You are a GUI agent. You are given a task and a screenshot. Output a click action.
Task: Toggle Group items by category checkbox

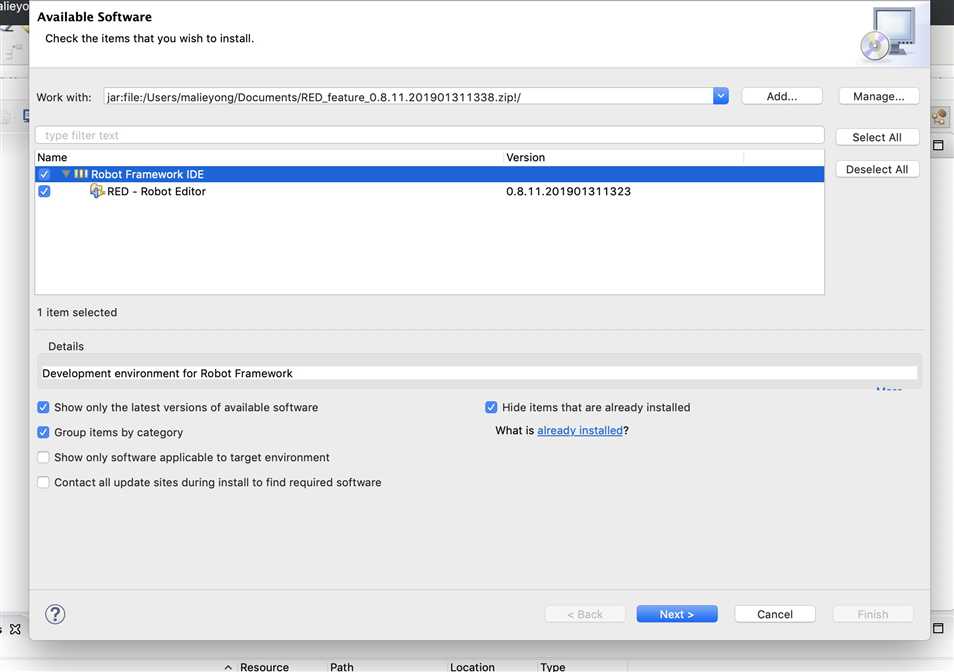pos(43,432)
